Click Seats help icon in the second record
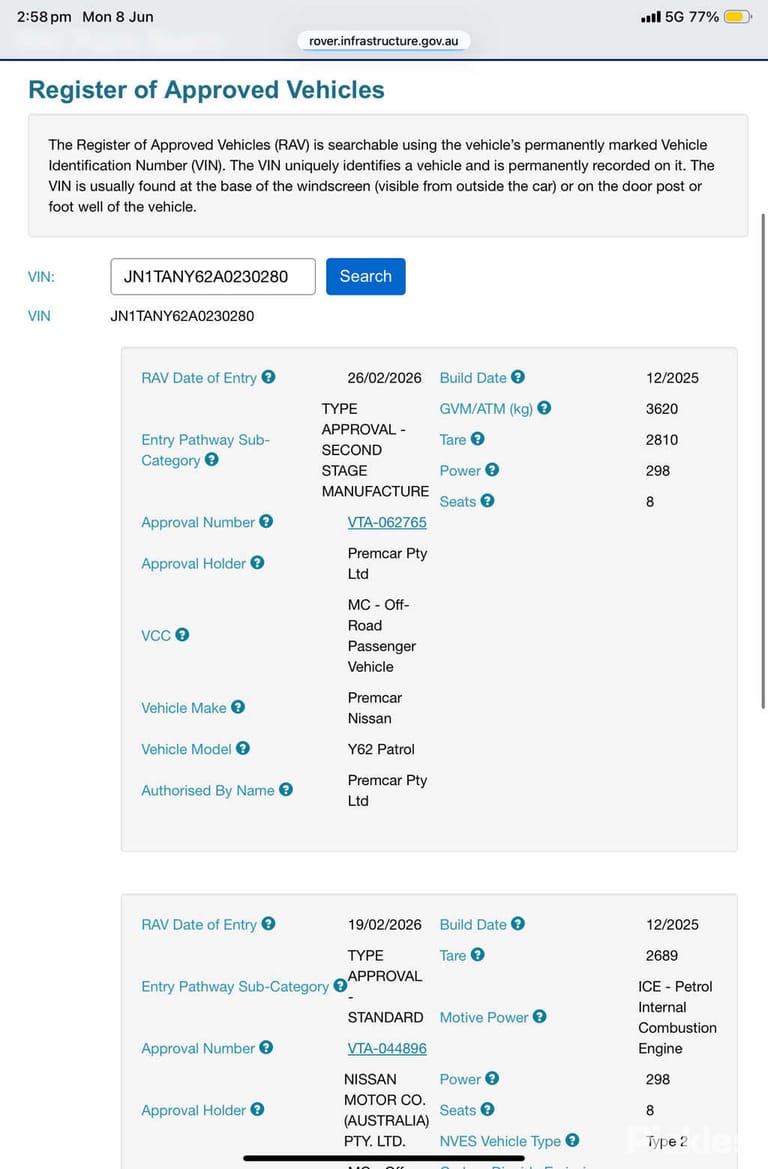The image size is (768, 1169). pos(488,1109)
